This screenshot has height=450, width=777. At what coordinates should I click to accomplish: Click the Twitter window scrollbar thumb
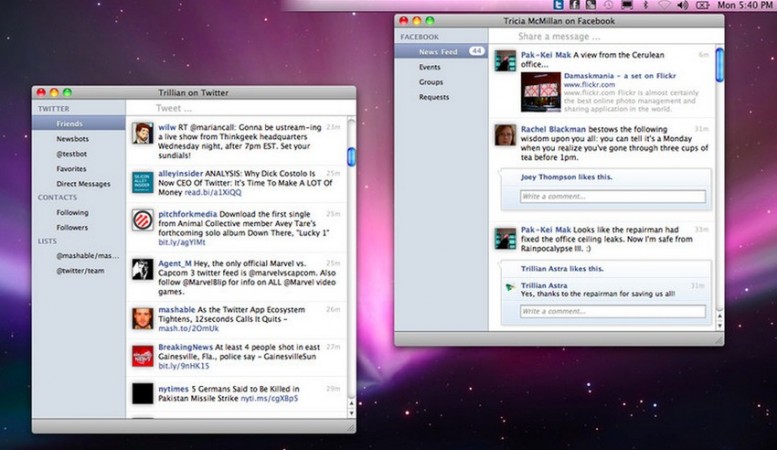pos(351,157)
